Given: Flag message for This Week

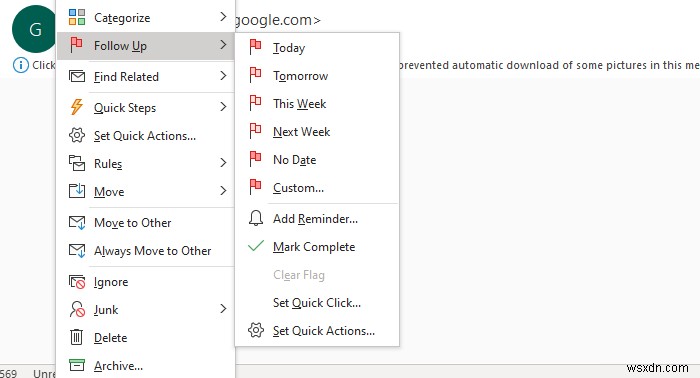Looking at the screenshot, I should (x=317, y=104).
